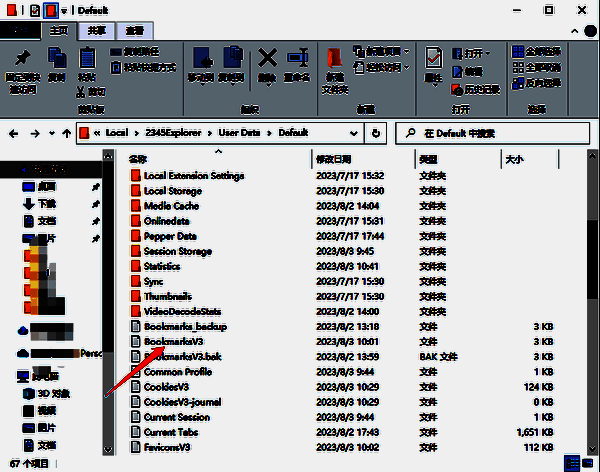The width and height of the screenshot is (600, 472).
Task: Switch to details view in status bar
Action: coord(572,463)
